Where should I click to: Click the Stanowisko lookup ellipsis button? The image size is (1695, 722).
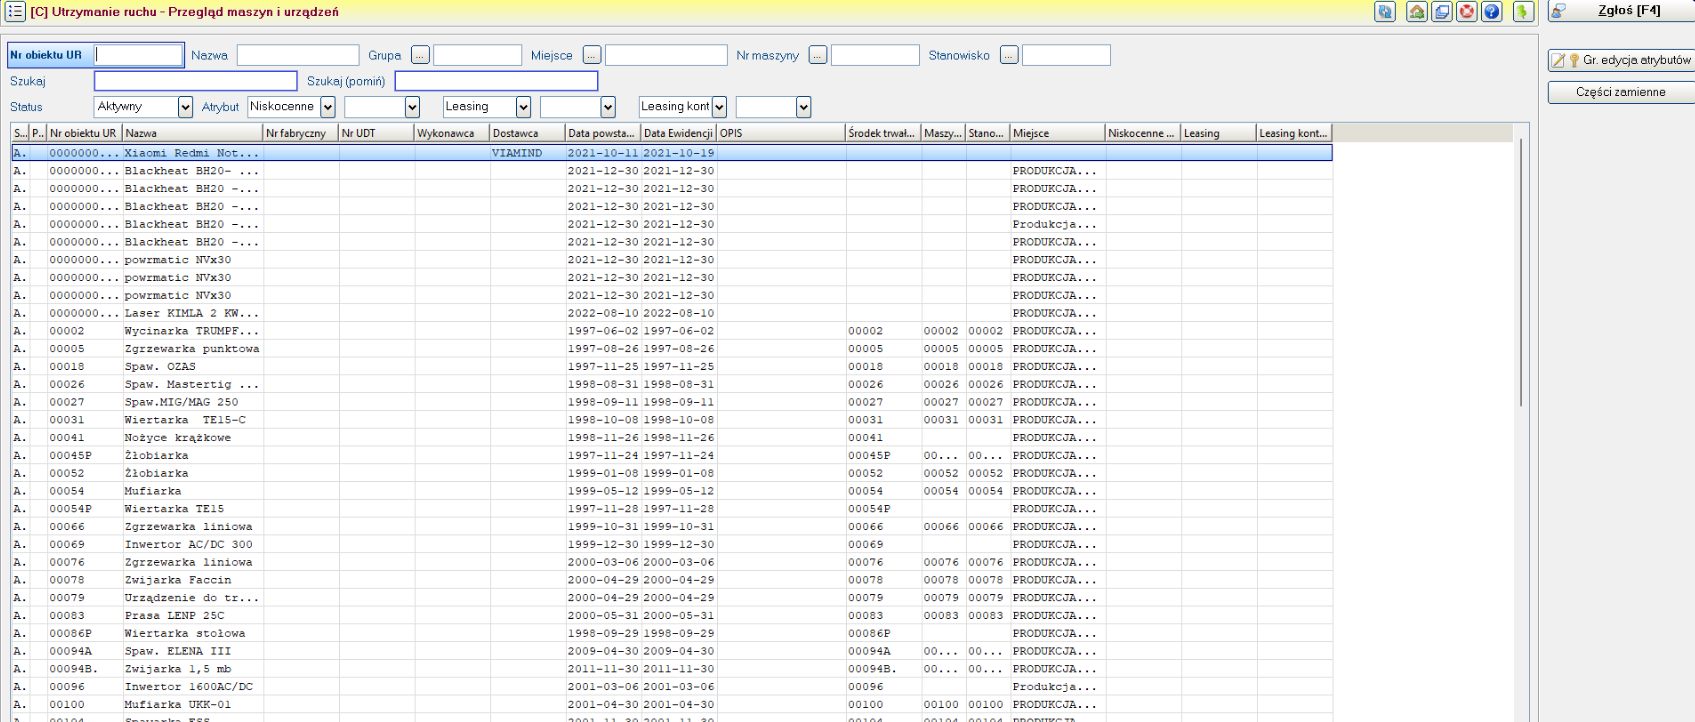1009,55
